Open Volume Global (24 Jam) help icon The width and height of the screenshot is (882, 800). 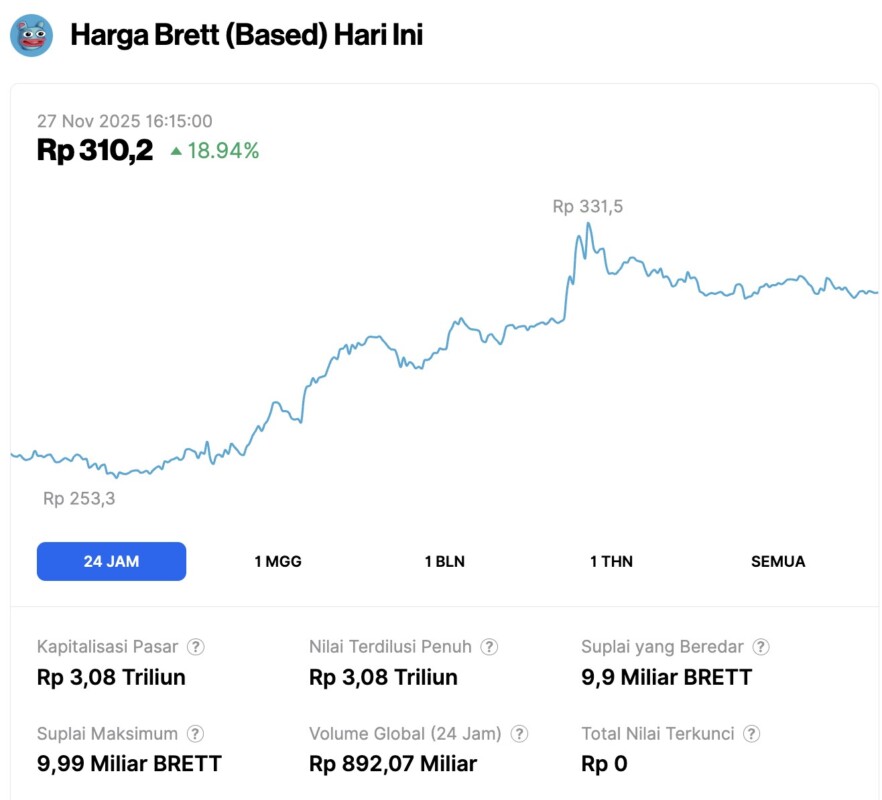[519, 734]
